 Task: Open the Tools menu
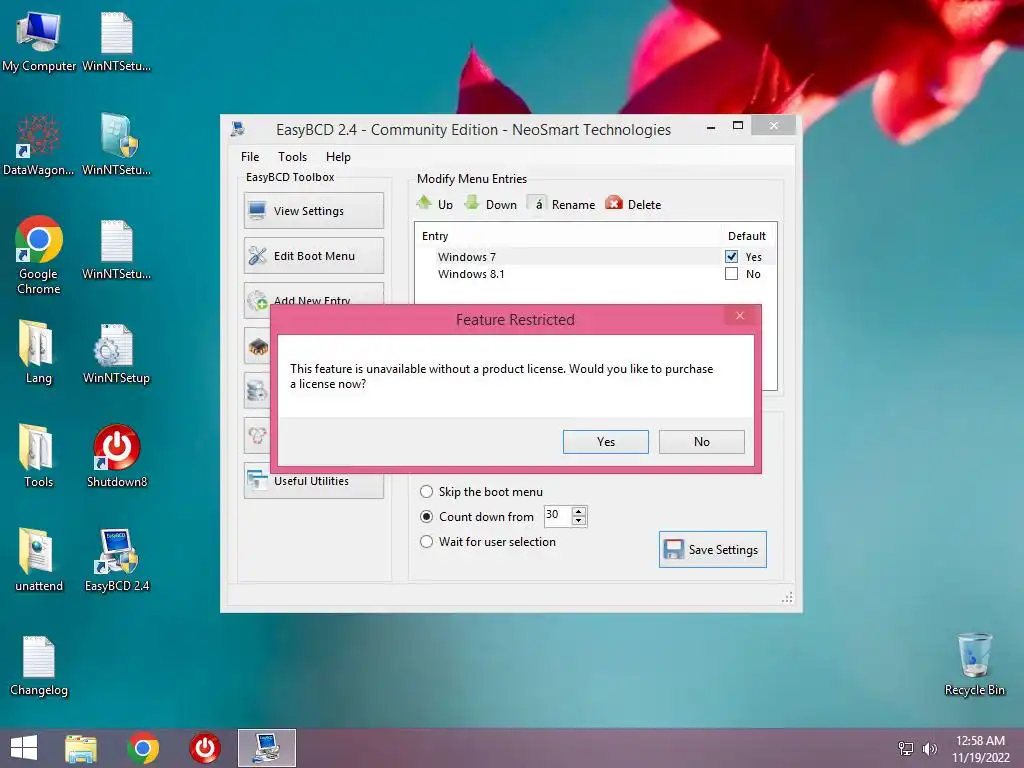(292, 157)
